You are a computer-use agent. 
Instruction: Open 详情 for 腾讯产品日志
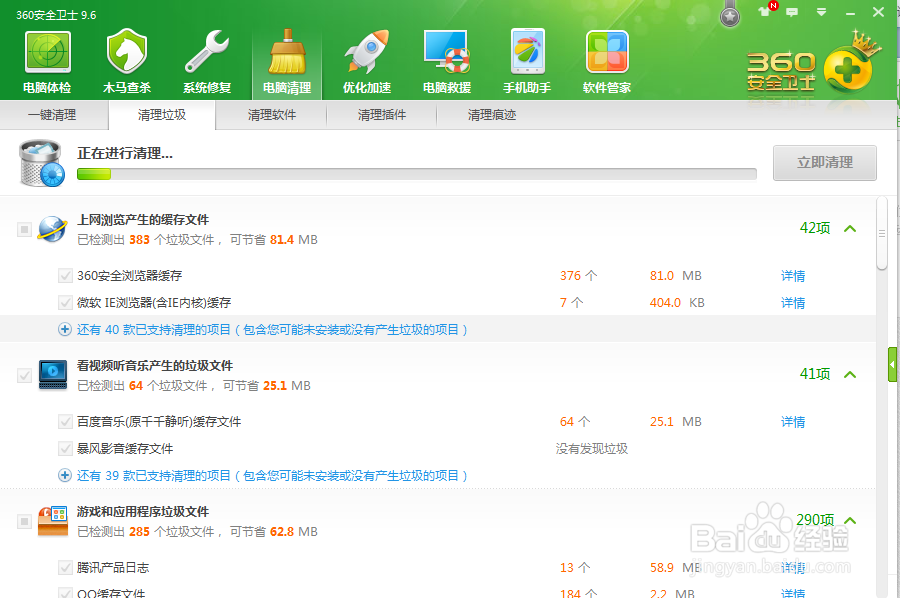793,568
